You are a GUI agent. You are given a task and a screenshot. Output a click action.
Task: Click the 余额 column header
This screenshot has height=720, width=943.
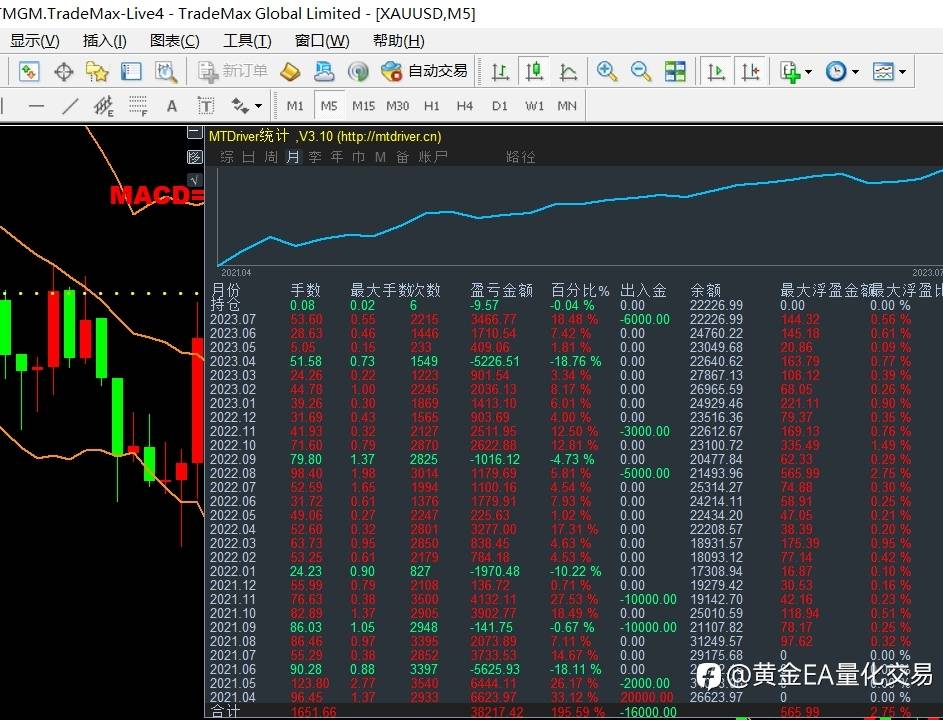pyautogui.click(x=705, y=291)
